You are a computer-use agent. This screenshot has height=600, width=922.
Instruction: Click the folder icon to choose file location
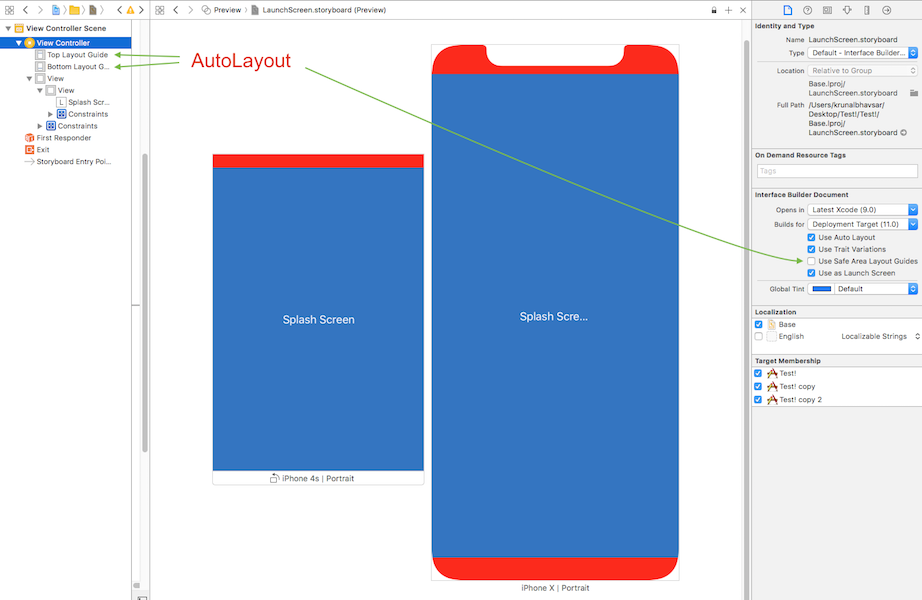tap(913, 93)
